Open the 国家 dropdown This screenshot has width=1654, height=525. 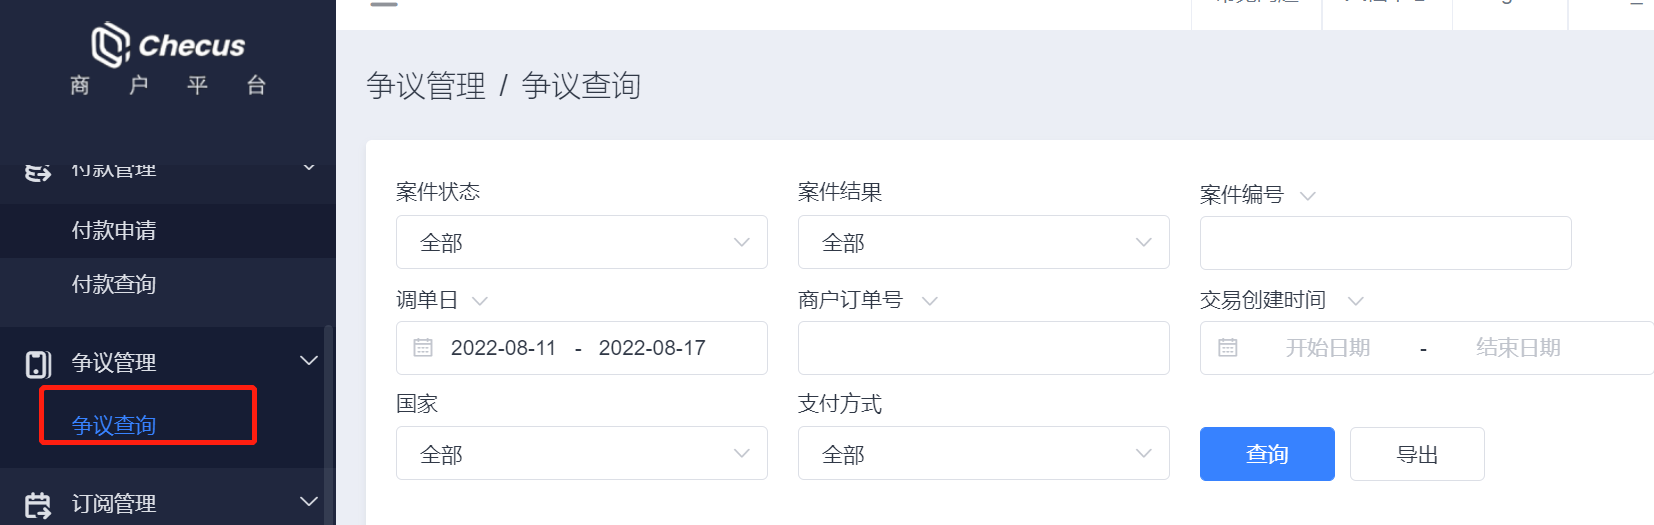coord(582,454)
